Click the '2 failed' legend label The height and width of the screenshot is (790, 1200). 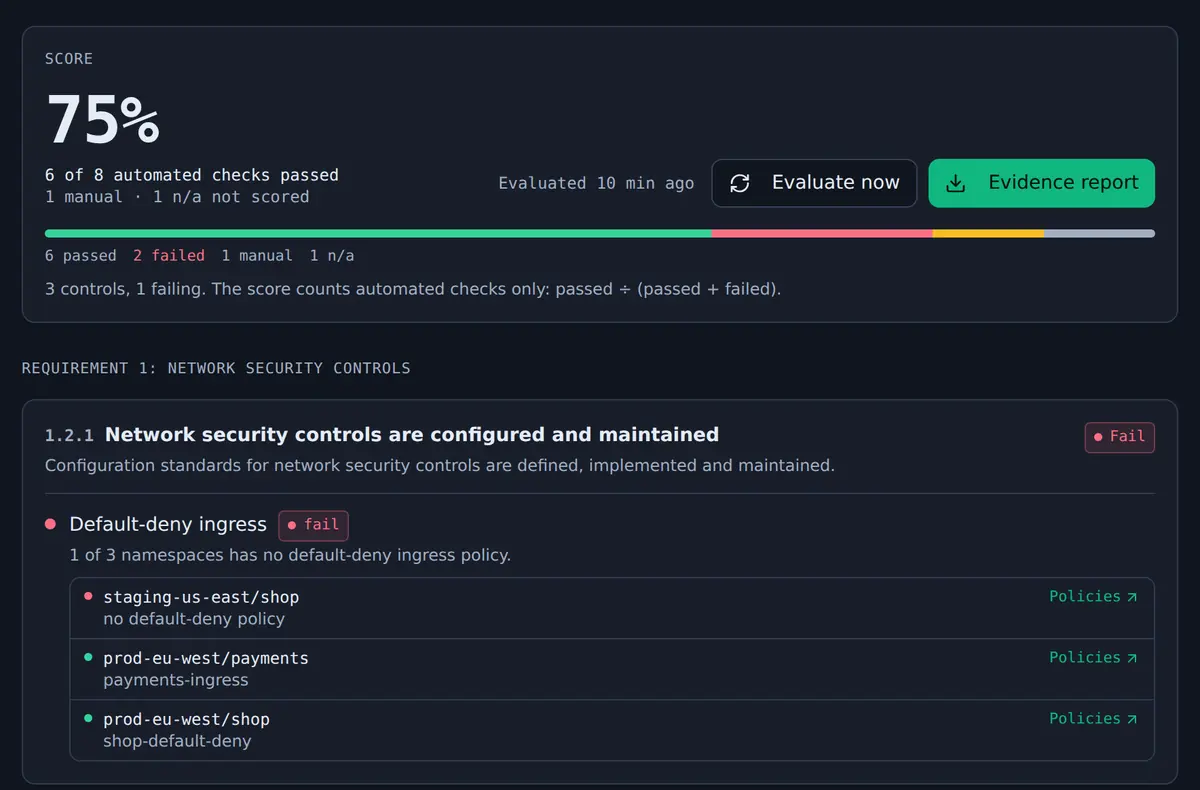[169, 256]
